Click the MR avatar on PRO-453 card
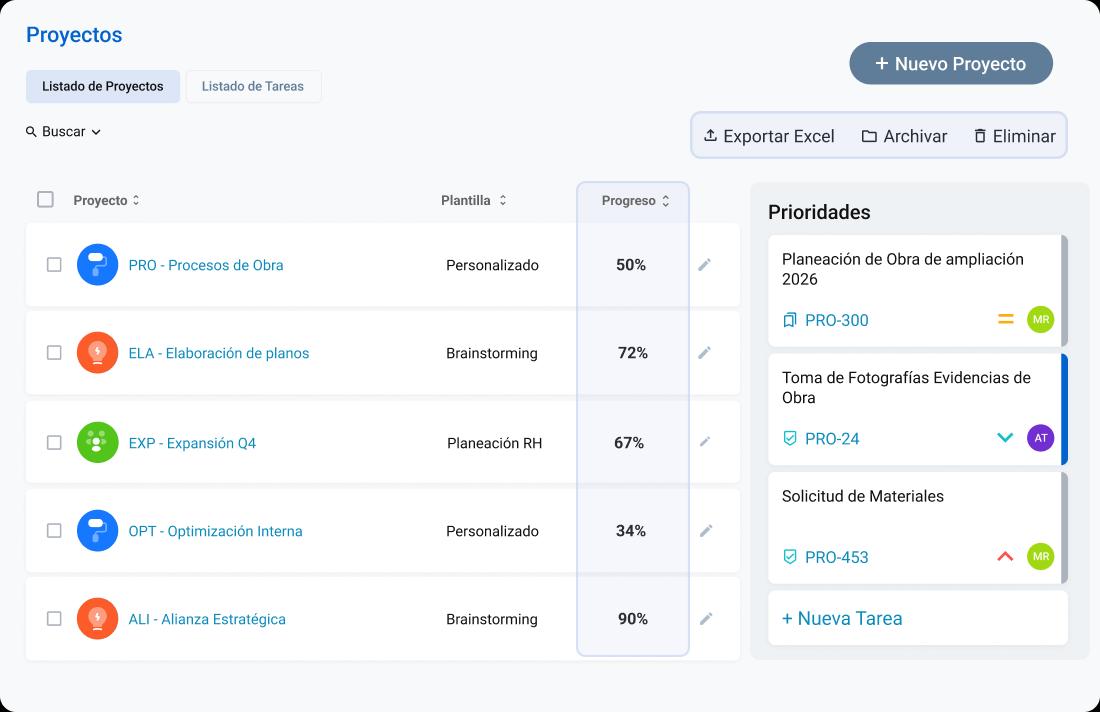Screen dimensions: 1100x712 1040,556
